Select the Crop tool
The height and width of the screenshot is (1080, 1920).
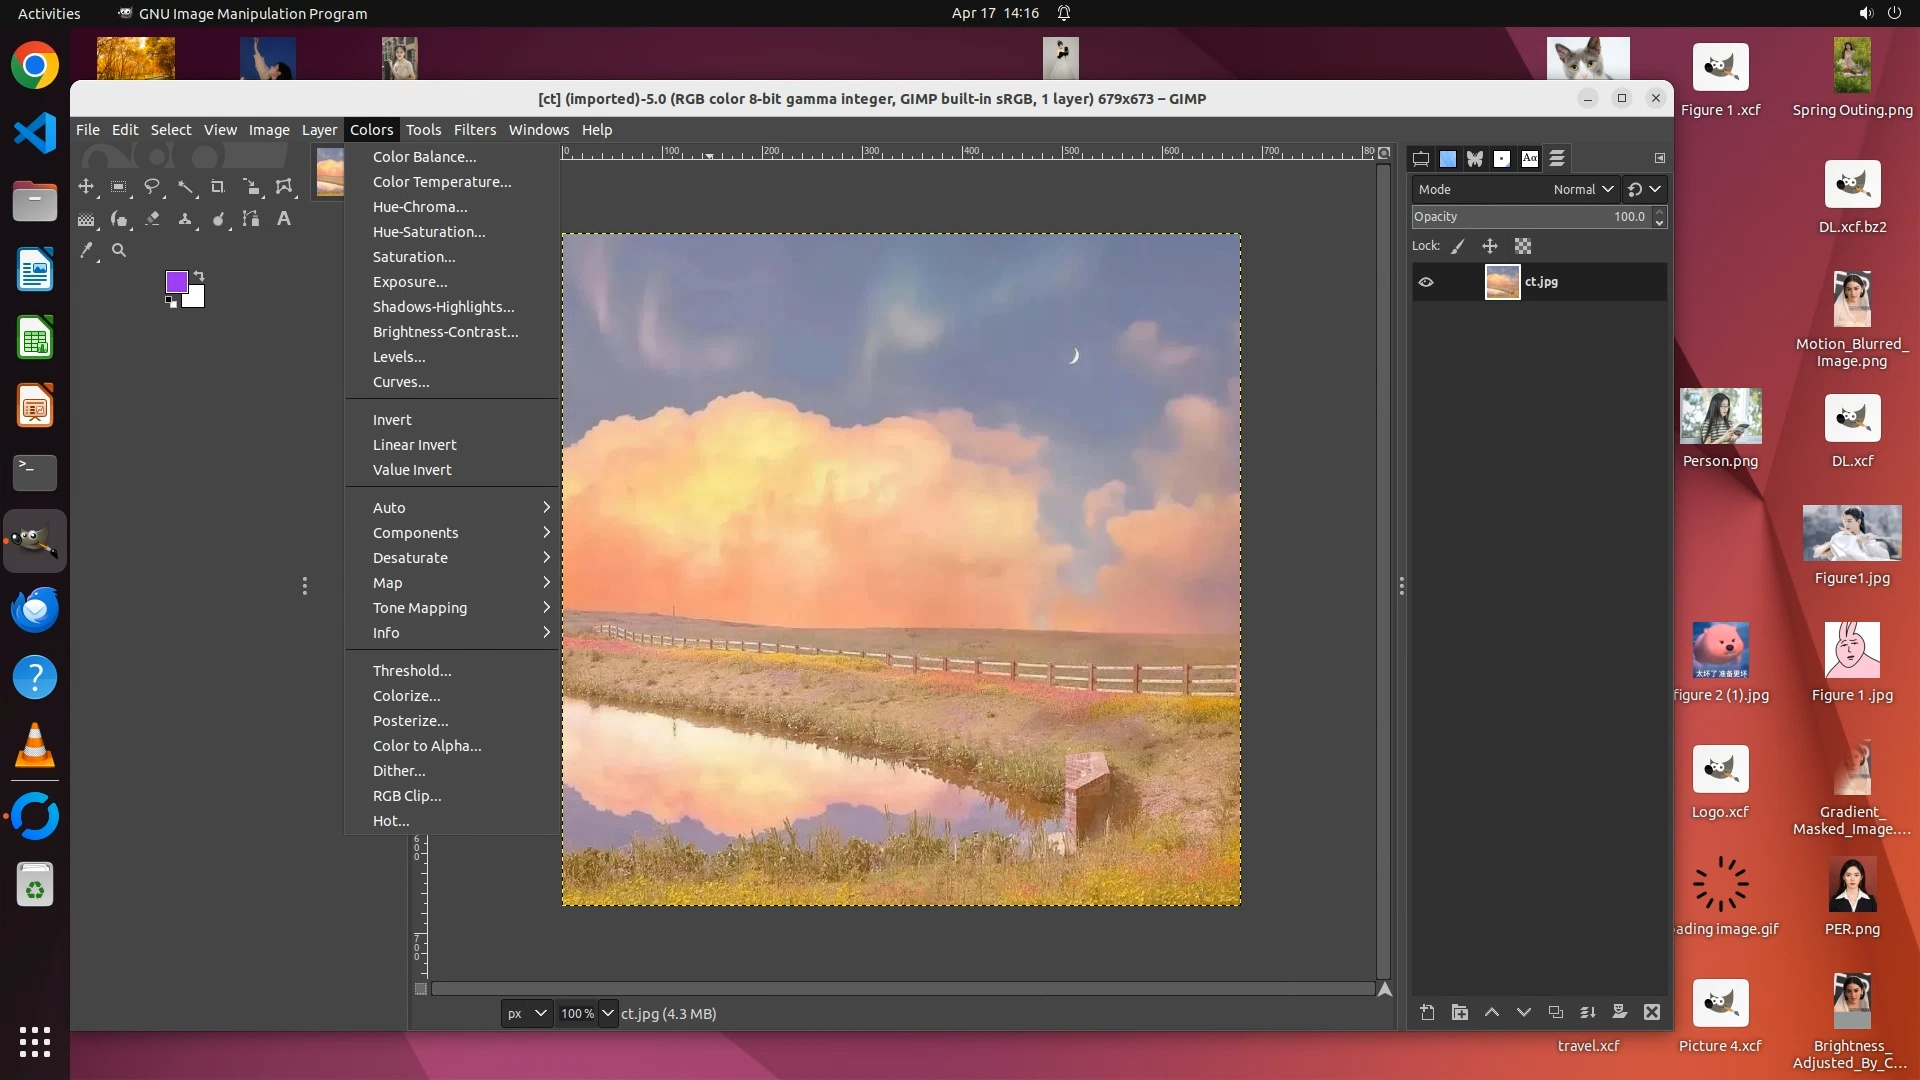[x=218, y=187]
